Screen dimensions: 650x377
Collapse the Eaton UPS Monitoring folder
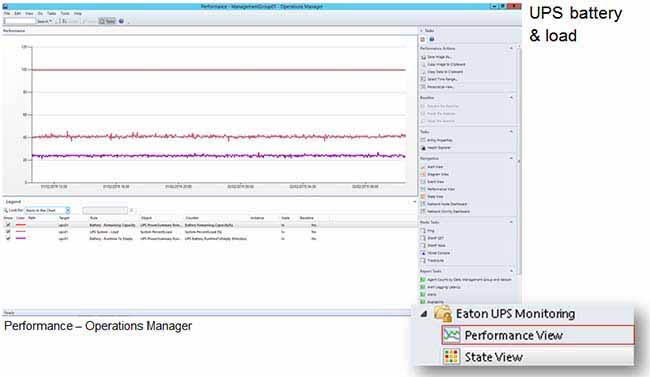click(x=424, y=314)
